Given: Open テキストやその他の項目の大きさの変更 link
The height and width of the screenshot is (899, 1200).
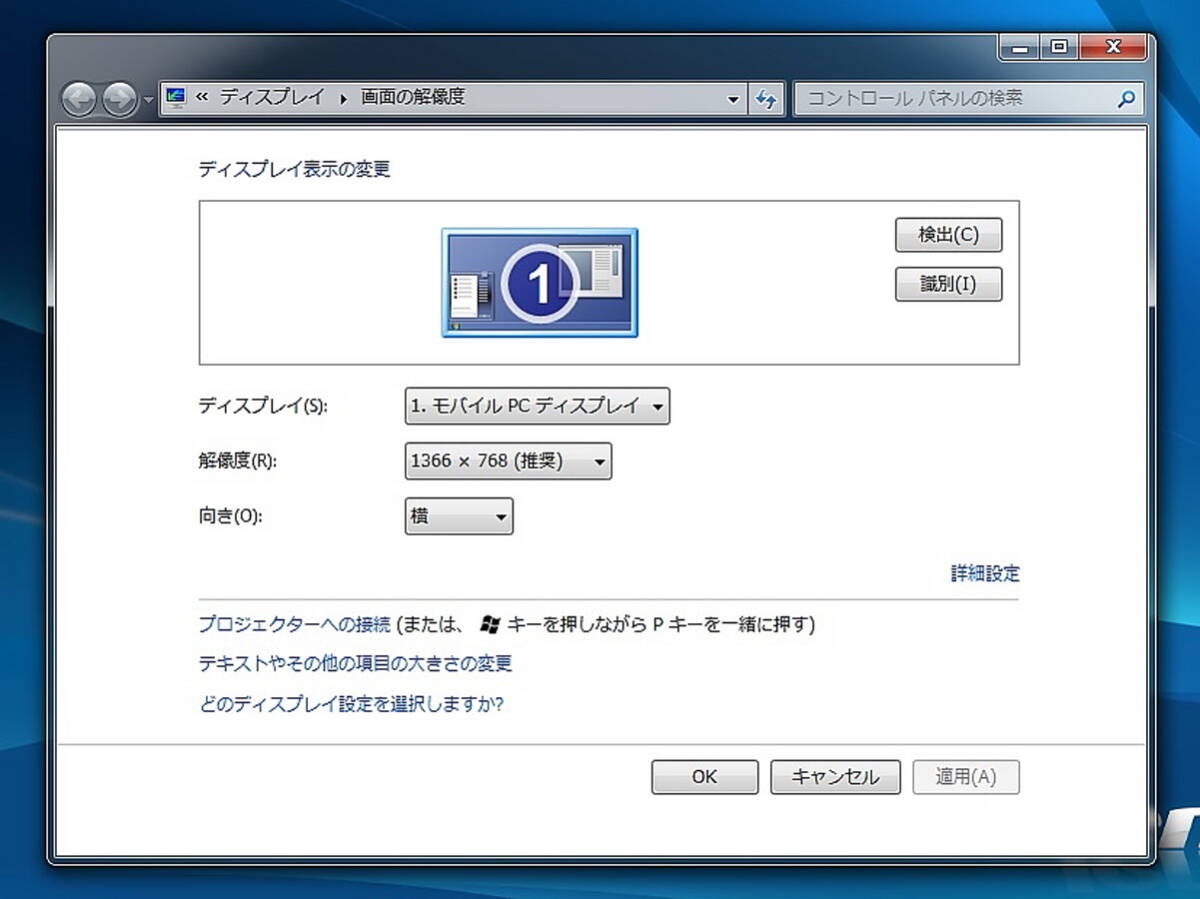Looking at the screenshot, I should point(355,664).
